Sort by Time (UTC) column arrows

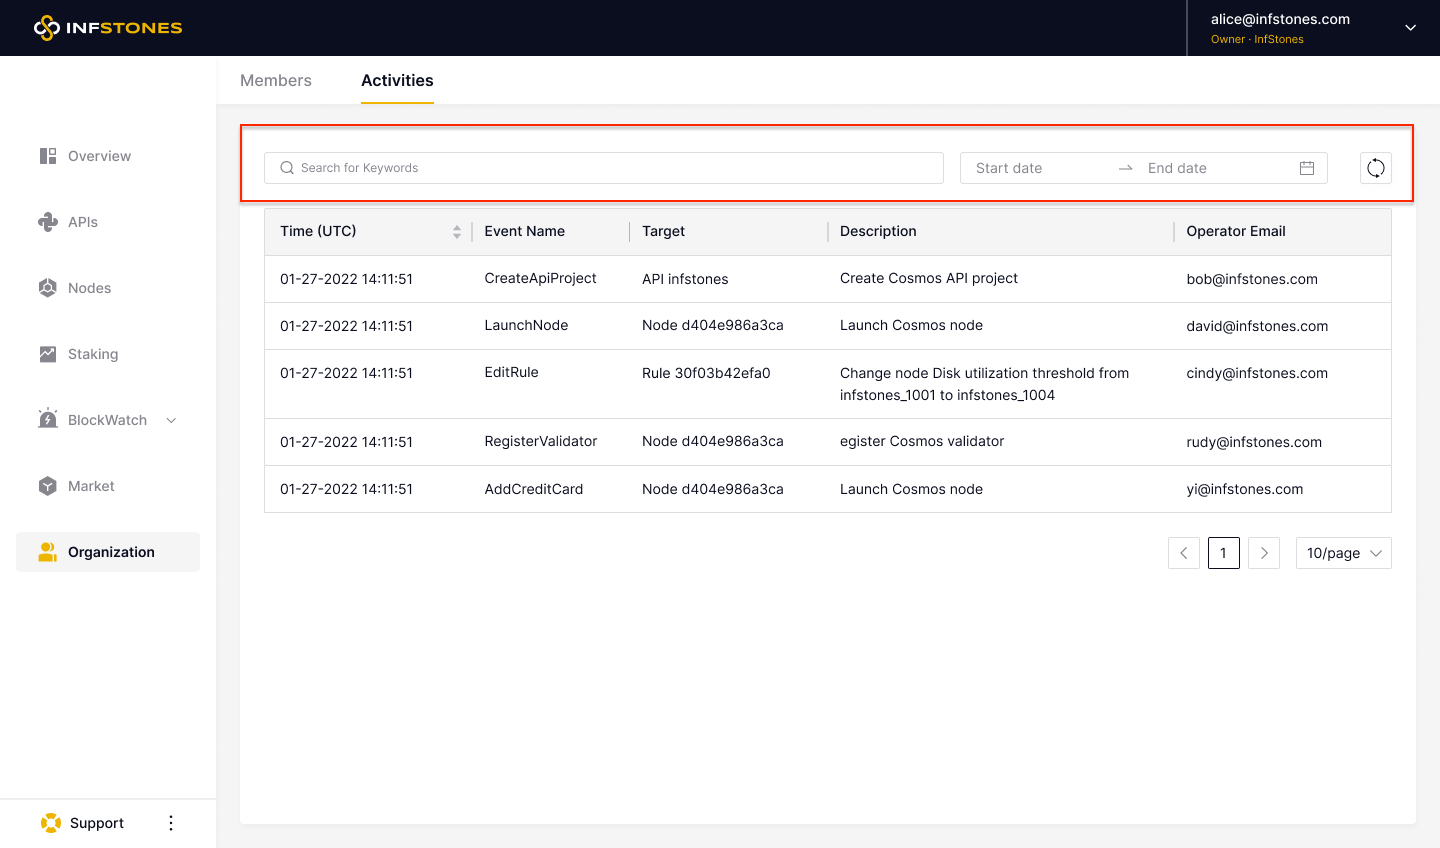(457, 232)
